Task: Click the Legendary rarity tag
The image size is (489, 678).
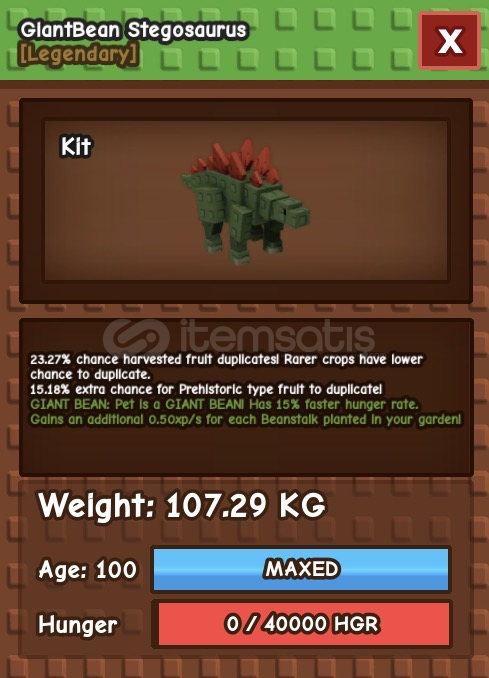Action: 79,55
